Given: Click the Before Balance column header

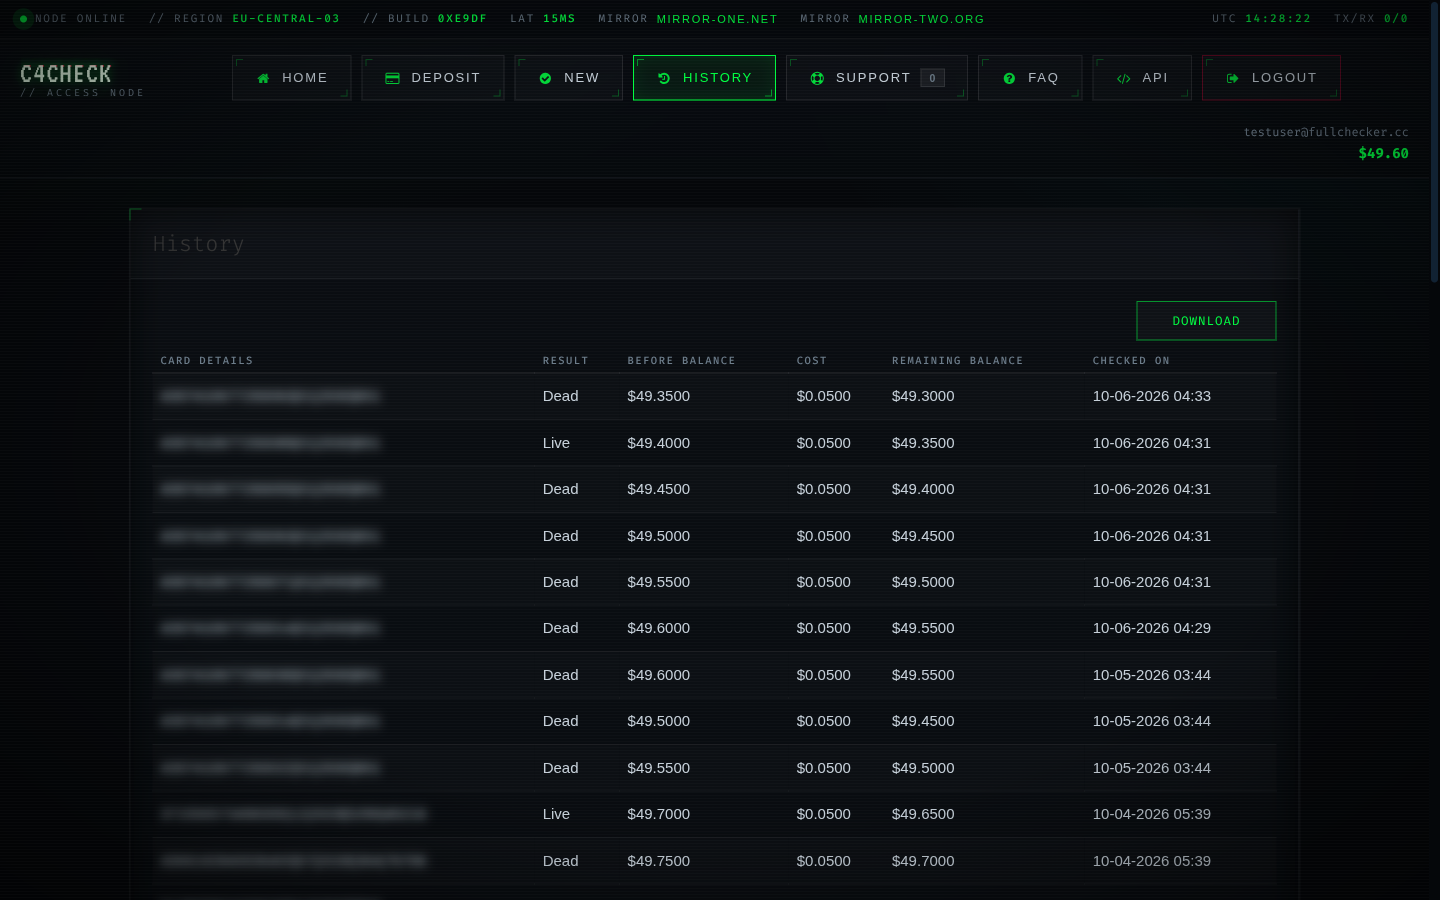Looking at the screenshot, I should 681,361.
